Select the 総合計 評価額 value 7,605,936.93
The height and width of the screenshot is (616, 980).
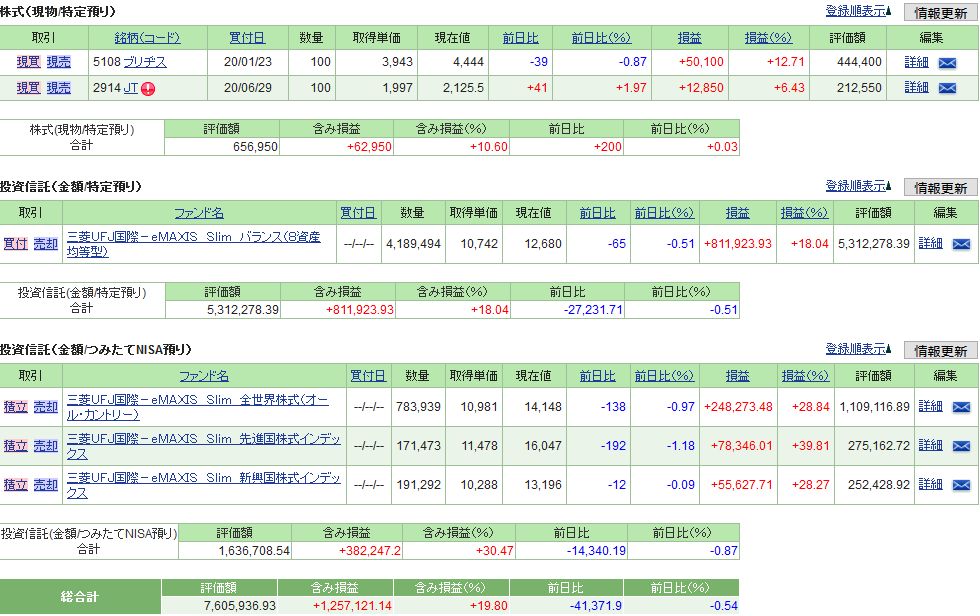point(240,606)
